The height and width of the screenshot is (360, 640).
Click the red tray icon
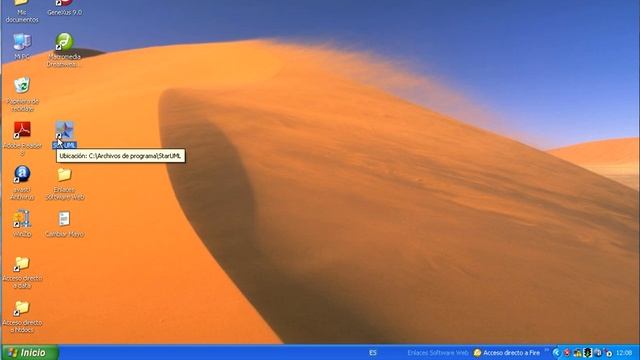tap(567, 353)
